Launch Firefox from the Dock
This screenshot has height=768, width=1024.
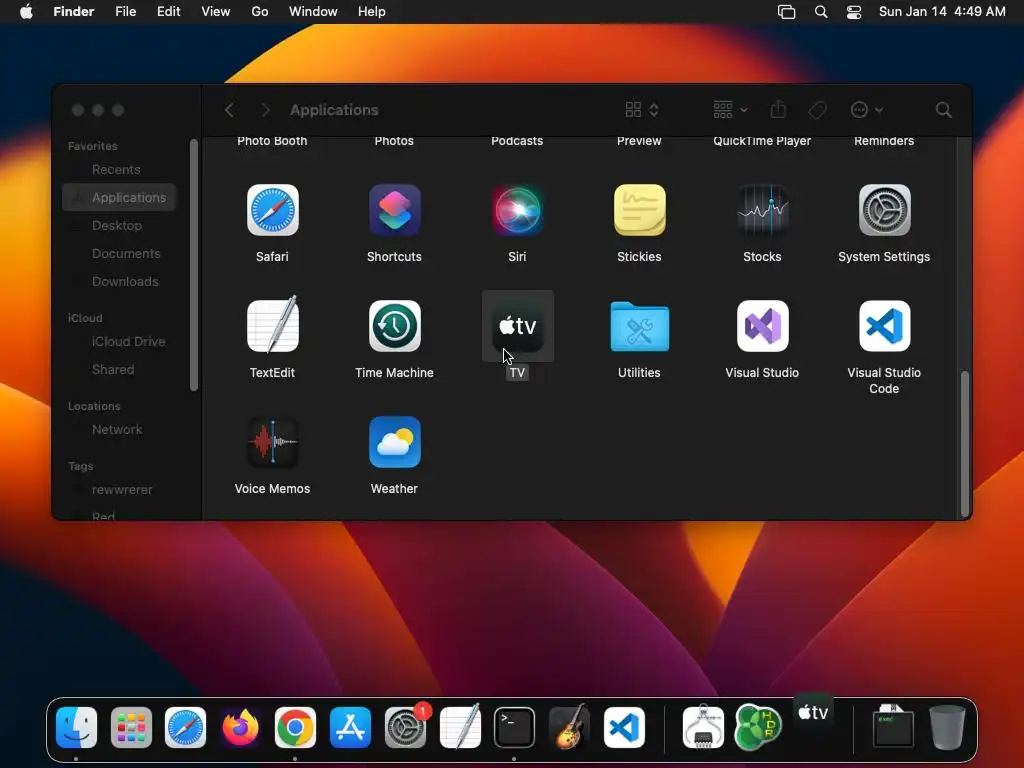coord(240,727)
